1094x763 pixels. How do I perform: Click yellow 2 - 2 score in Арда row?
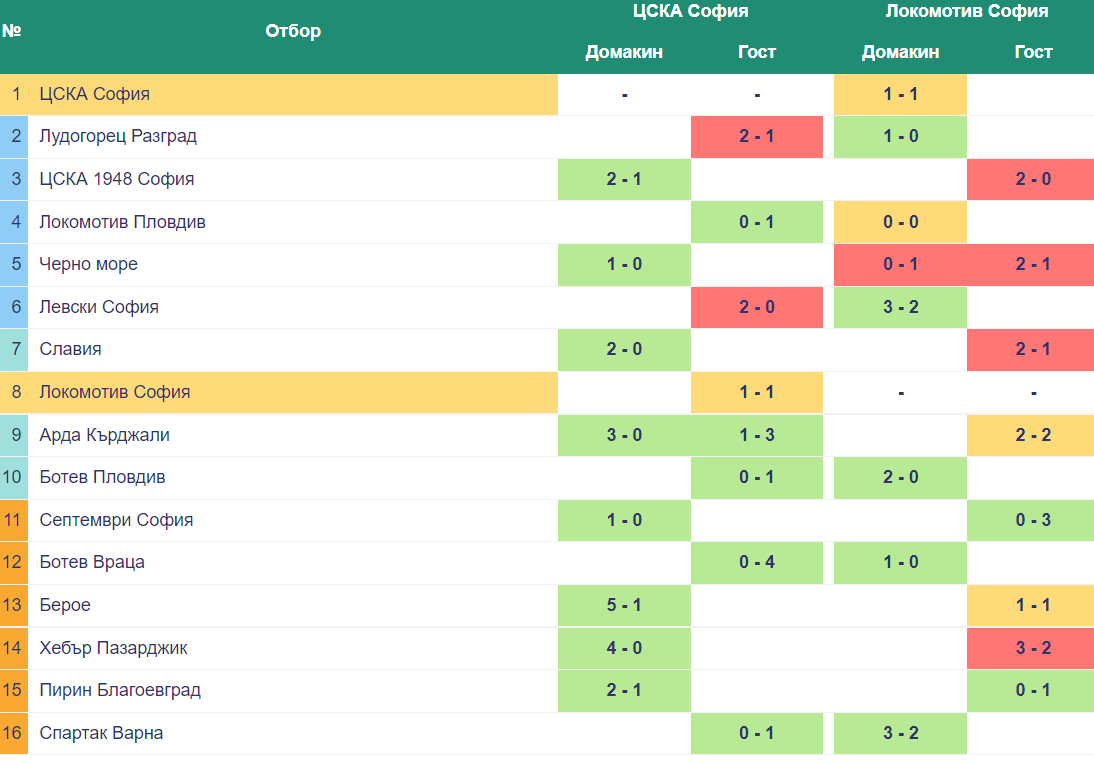coord(1031,435)
